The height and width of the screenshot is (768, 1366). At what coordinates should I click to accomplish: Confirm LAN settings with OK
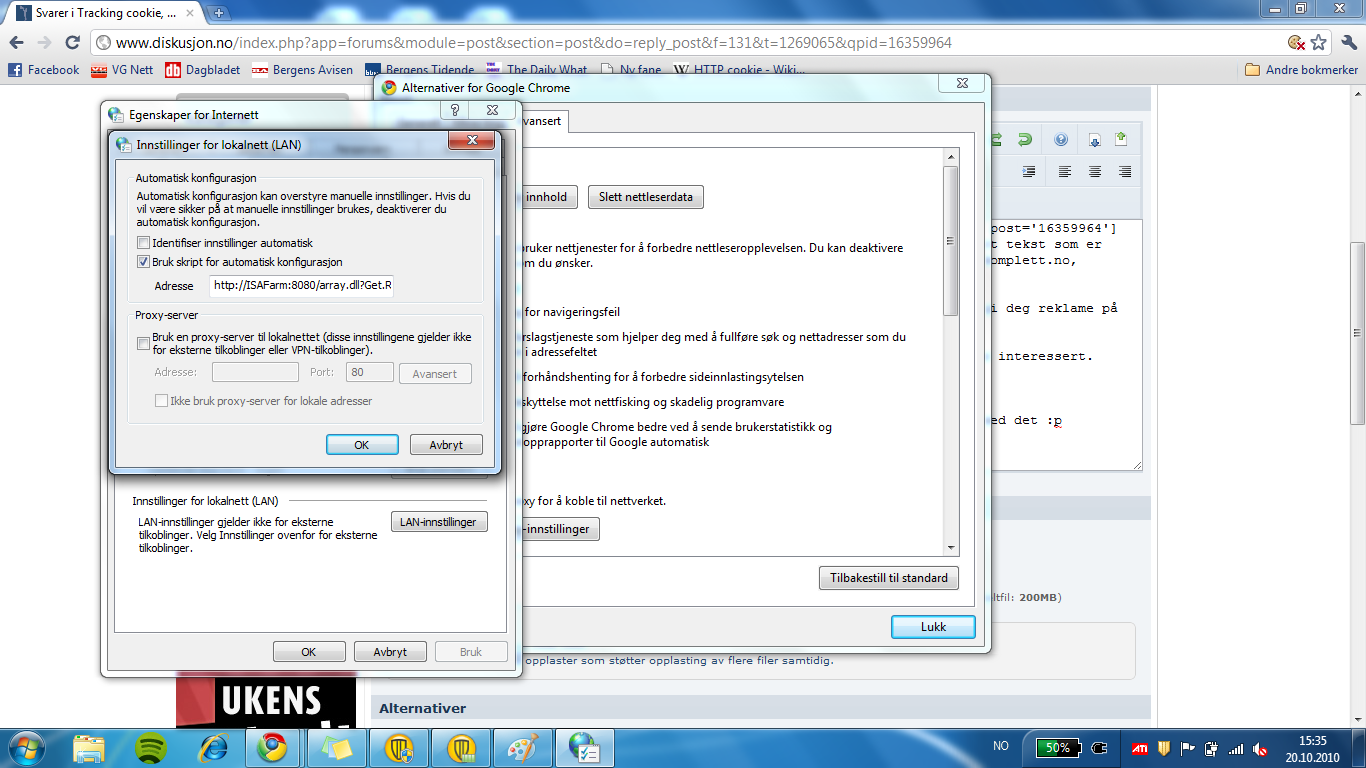[x=362, y=445]
